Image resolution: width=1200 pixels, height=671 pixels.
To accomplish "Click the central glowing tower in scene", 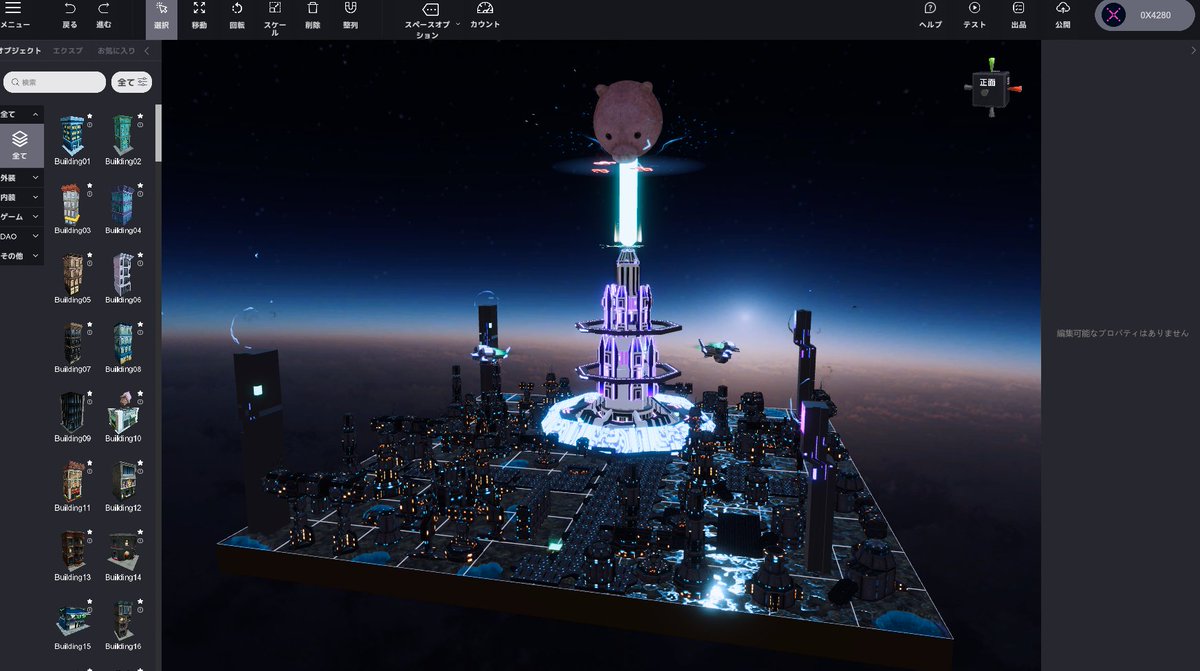I will click(629, 340).
